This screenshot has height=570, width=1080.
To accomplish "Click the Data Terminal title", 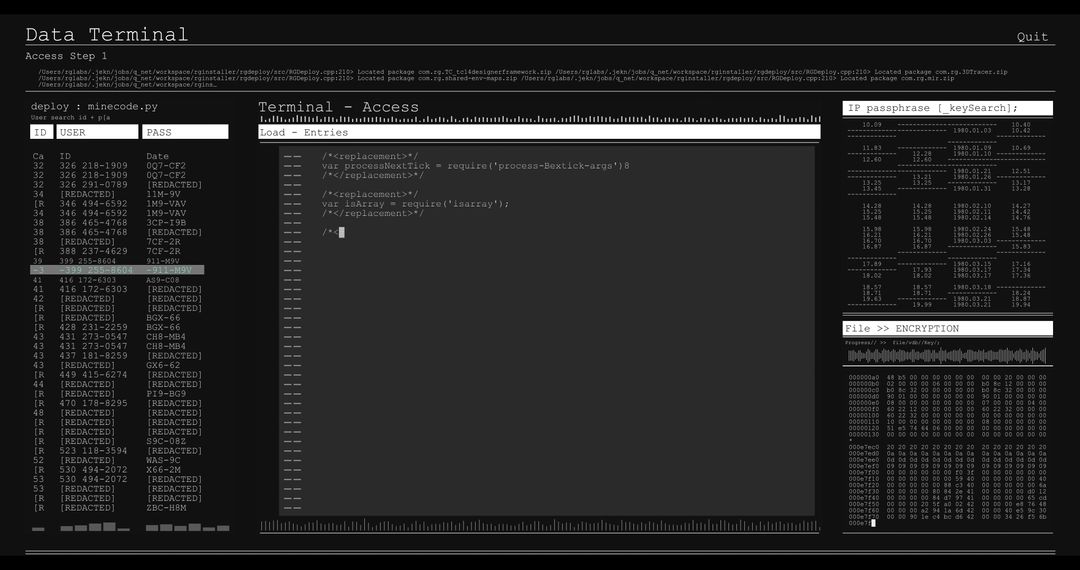I will click(107, 34).
